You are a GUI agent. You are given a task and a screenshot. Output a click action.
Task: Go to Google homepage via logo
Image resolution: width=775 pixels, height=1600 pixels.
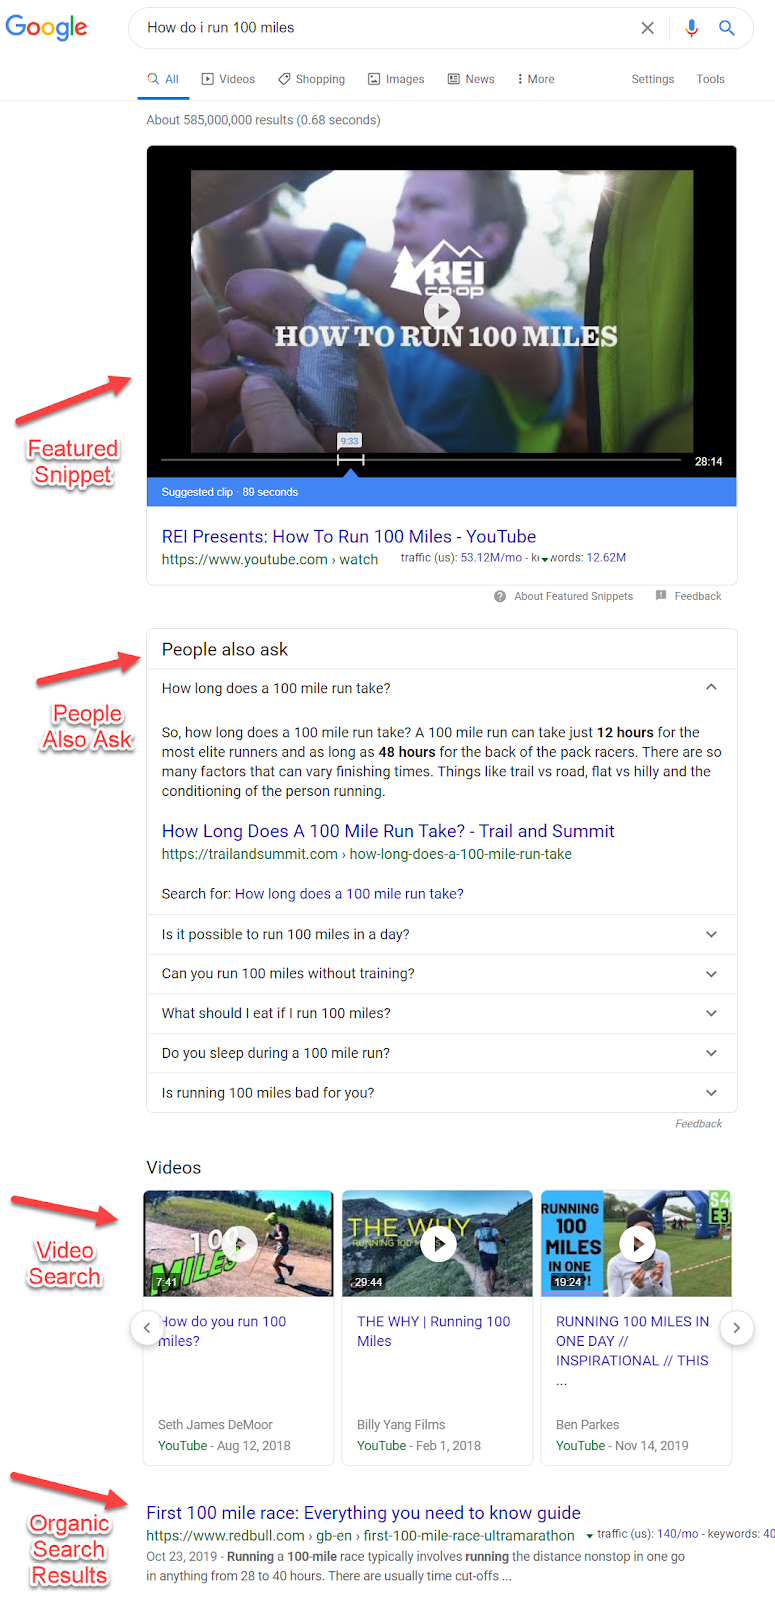(46, 28)
